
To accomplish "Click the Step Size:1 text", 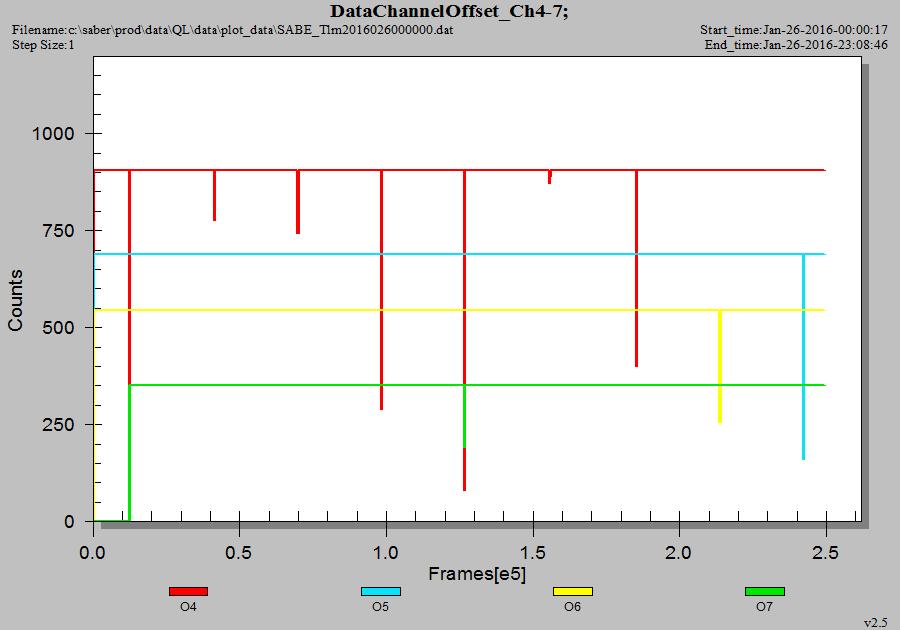I will (x=43, y=45).
